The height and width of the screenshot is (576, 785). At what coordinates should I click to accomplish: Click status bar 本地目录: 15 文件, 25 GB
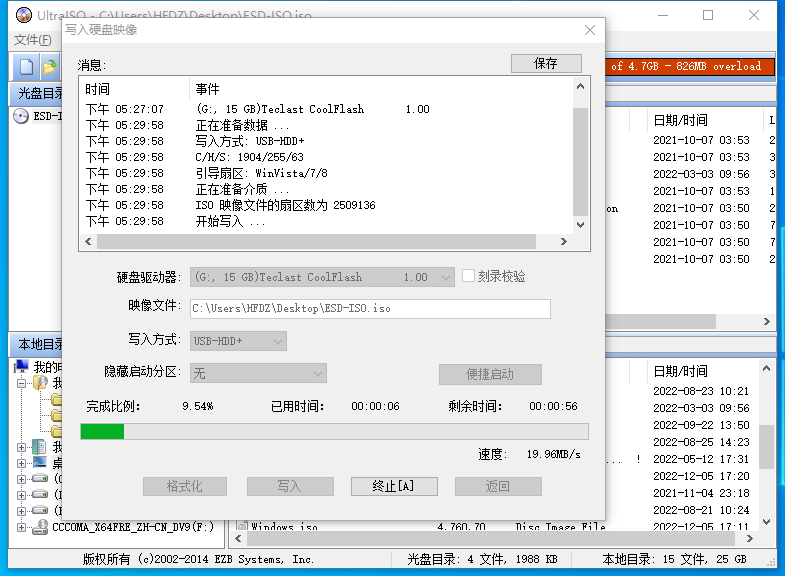point(674,559)
